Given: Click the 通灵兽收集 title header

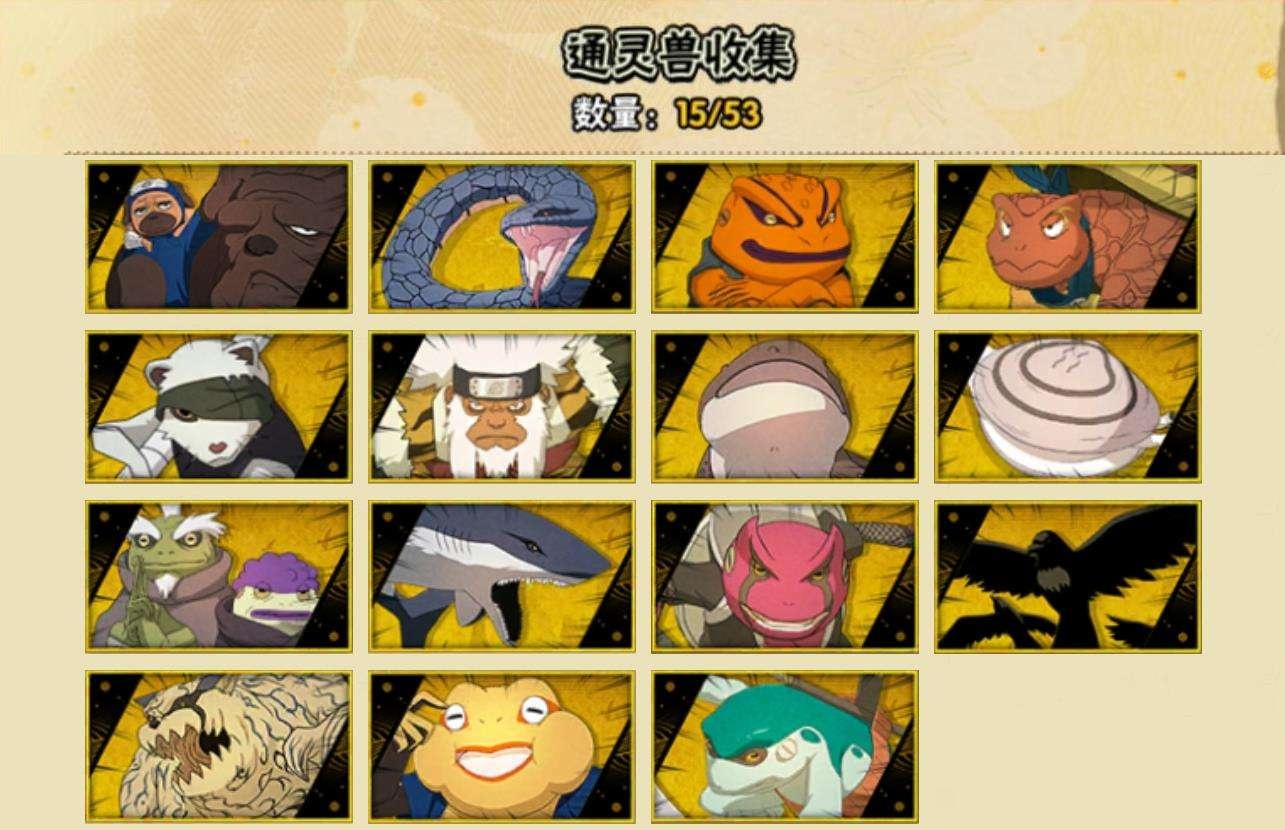Looking at the screenshot, I should point(679,54).
